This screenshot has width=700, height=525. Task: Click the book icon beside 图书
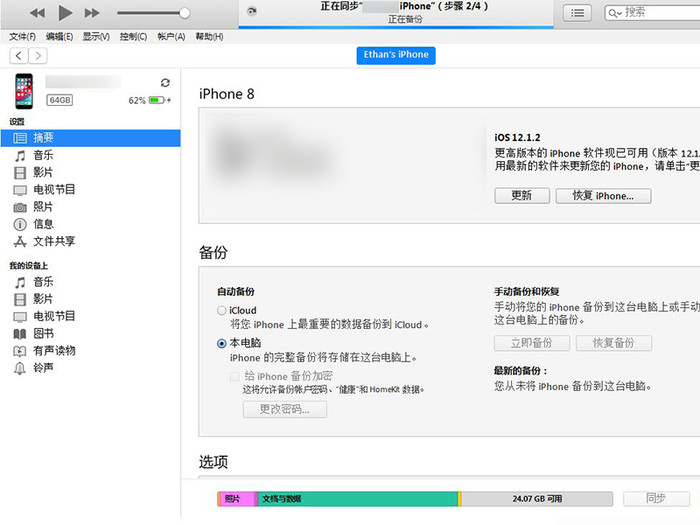tap(20, 334)
